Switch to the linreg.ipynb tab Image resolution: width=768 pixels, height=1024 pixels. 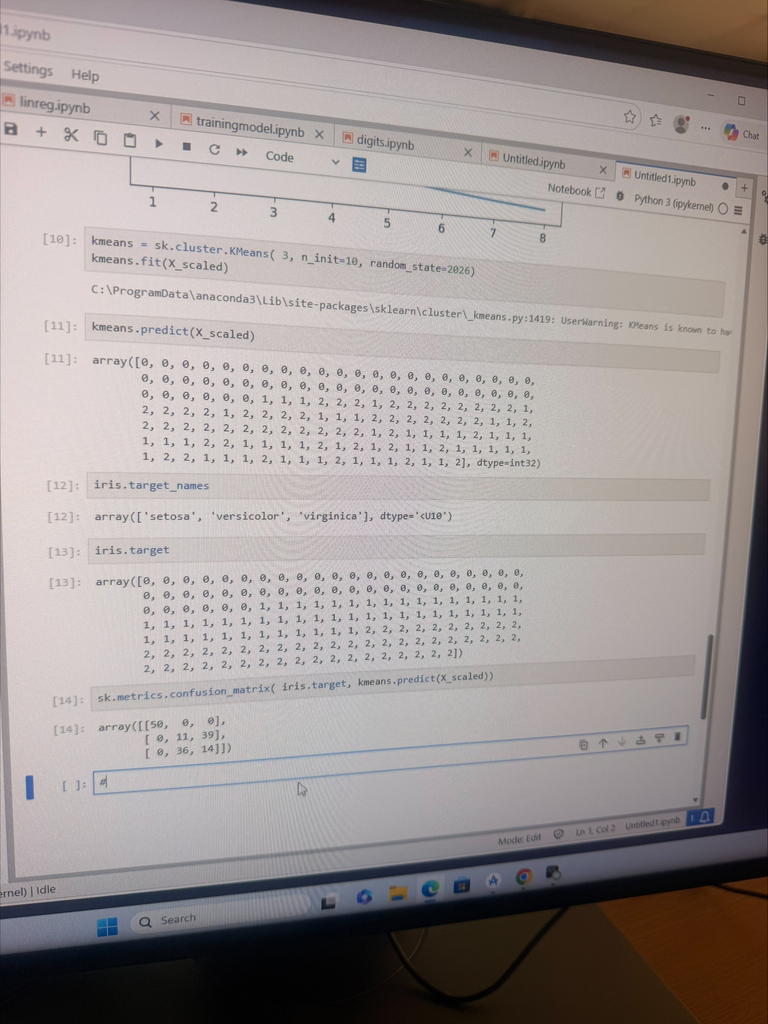[x=55, y=104]
